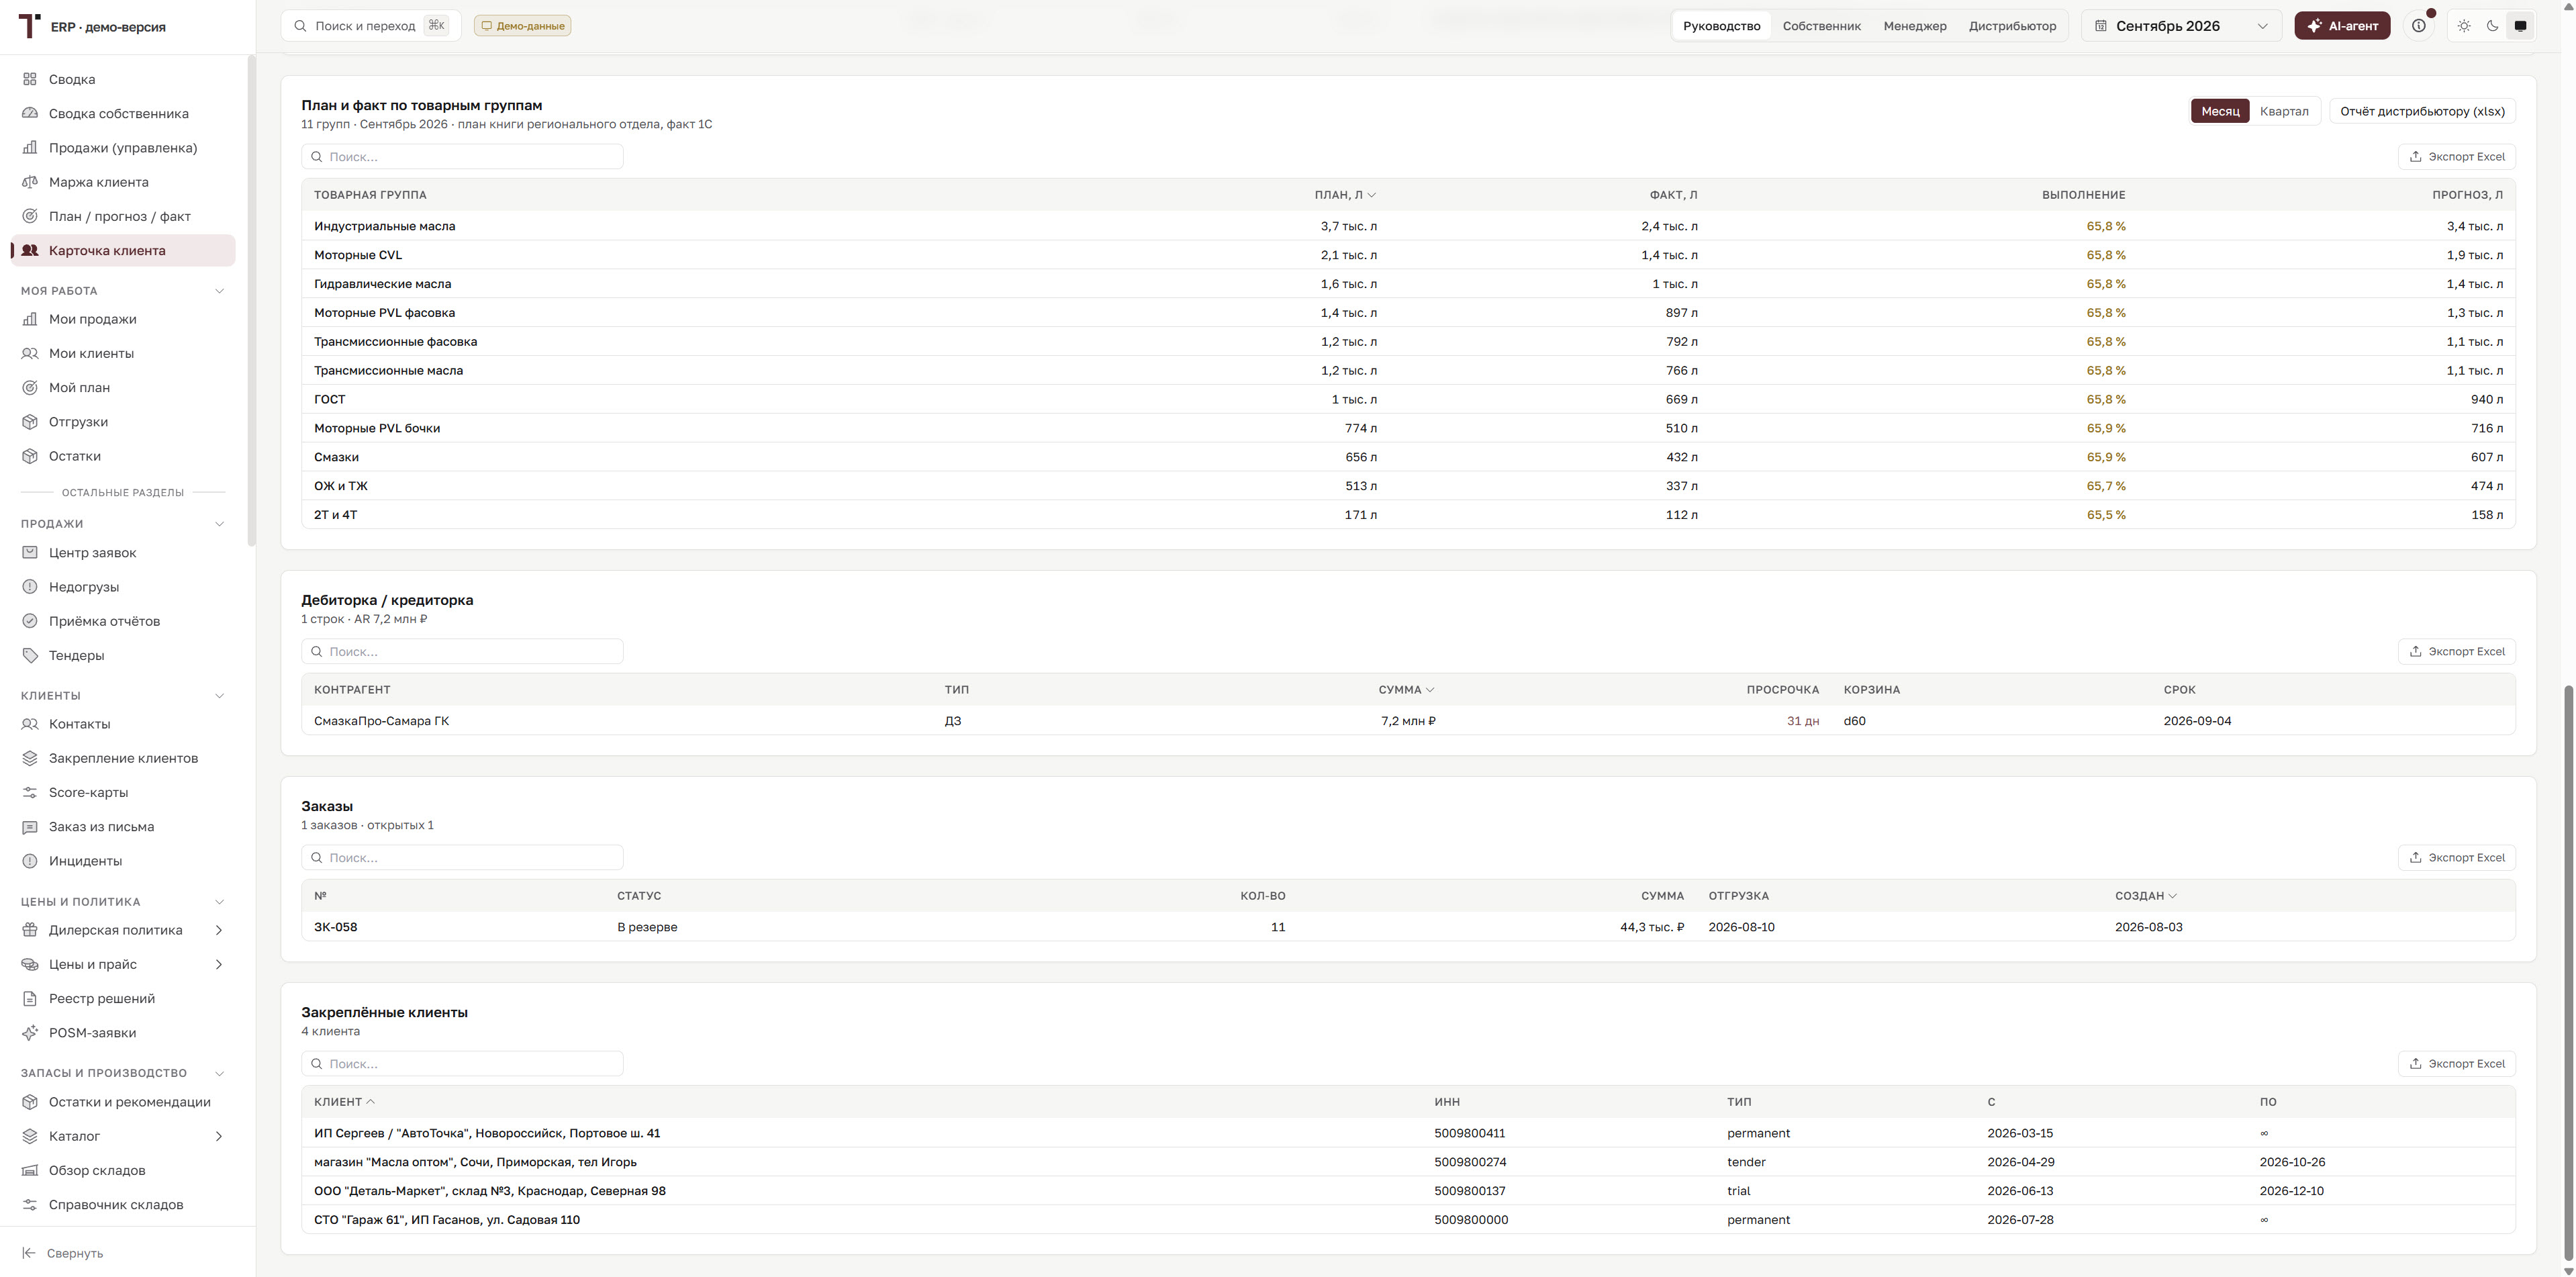Open Отгрузки box icon
The width and height of the screenshot is (2576, 1277).
[x=30, y=422]
